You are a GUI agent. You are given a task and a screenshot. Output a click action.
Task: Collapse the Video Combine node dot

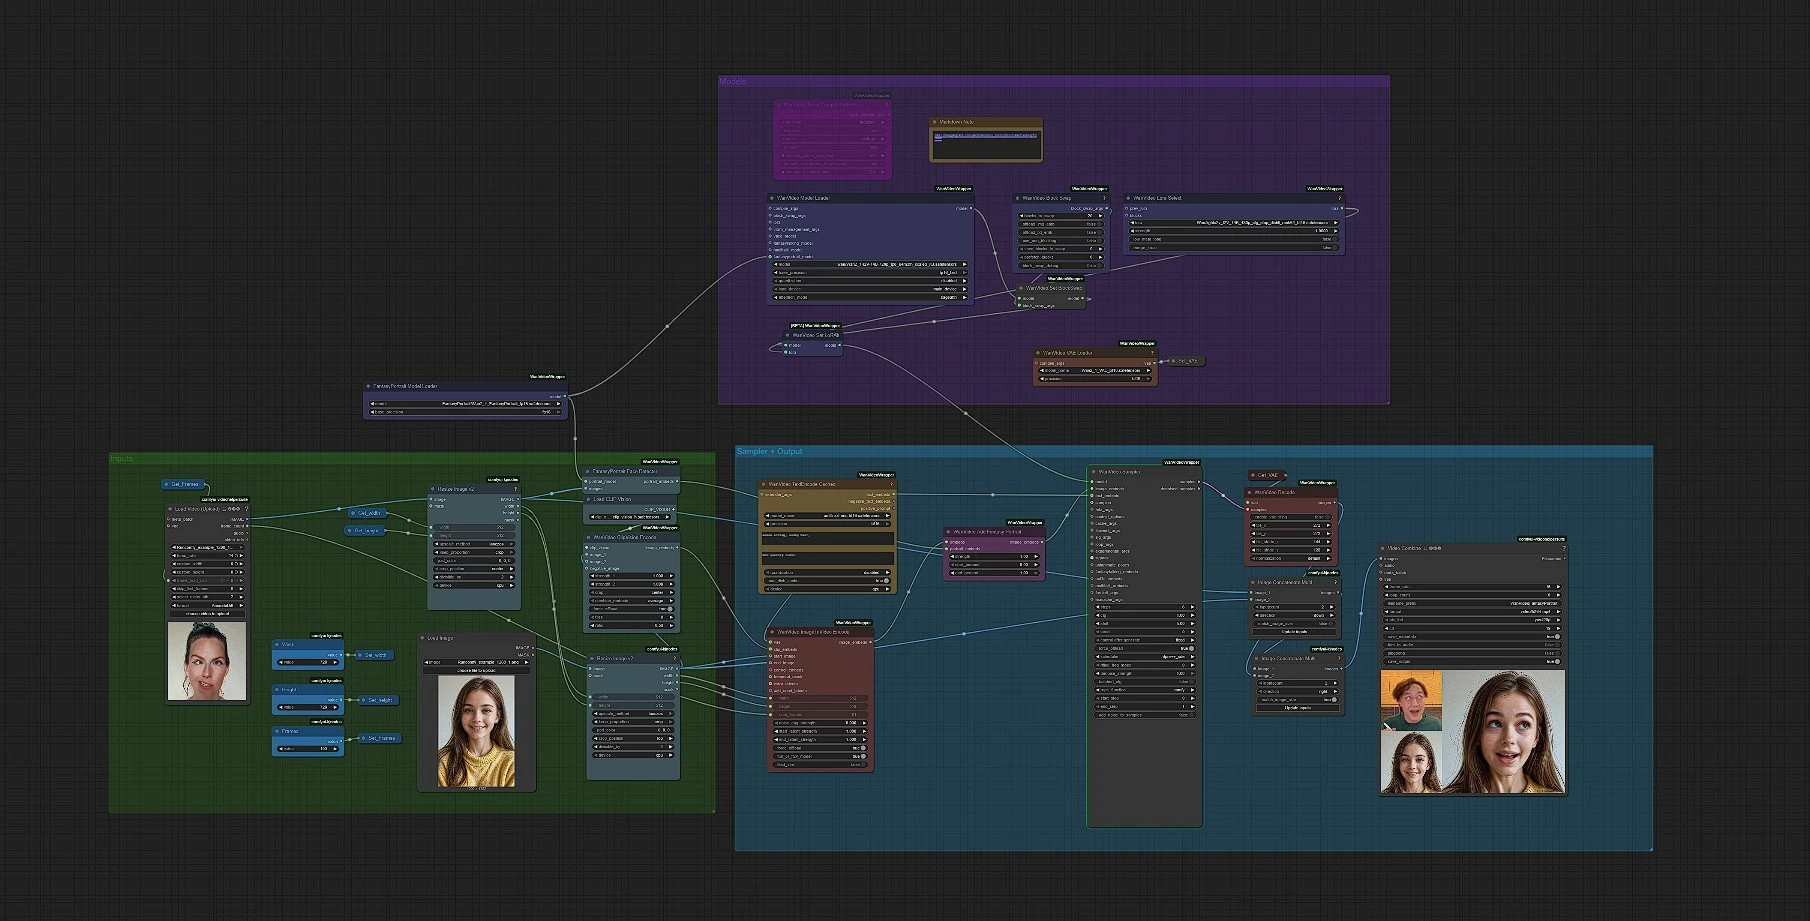[x=1384, y=548]
